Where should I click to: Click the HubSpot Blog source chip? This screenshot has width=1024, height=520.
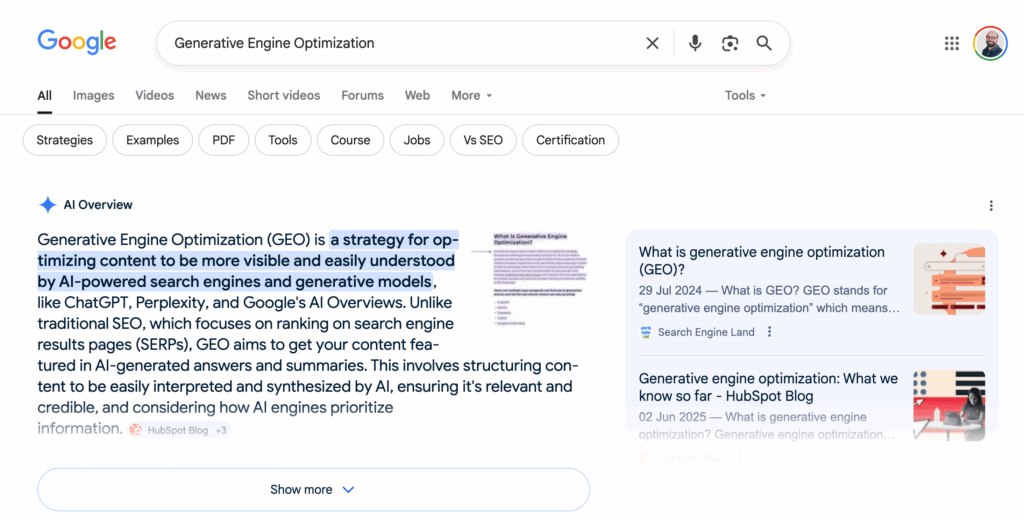179,430
